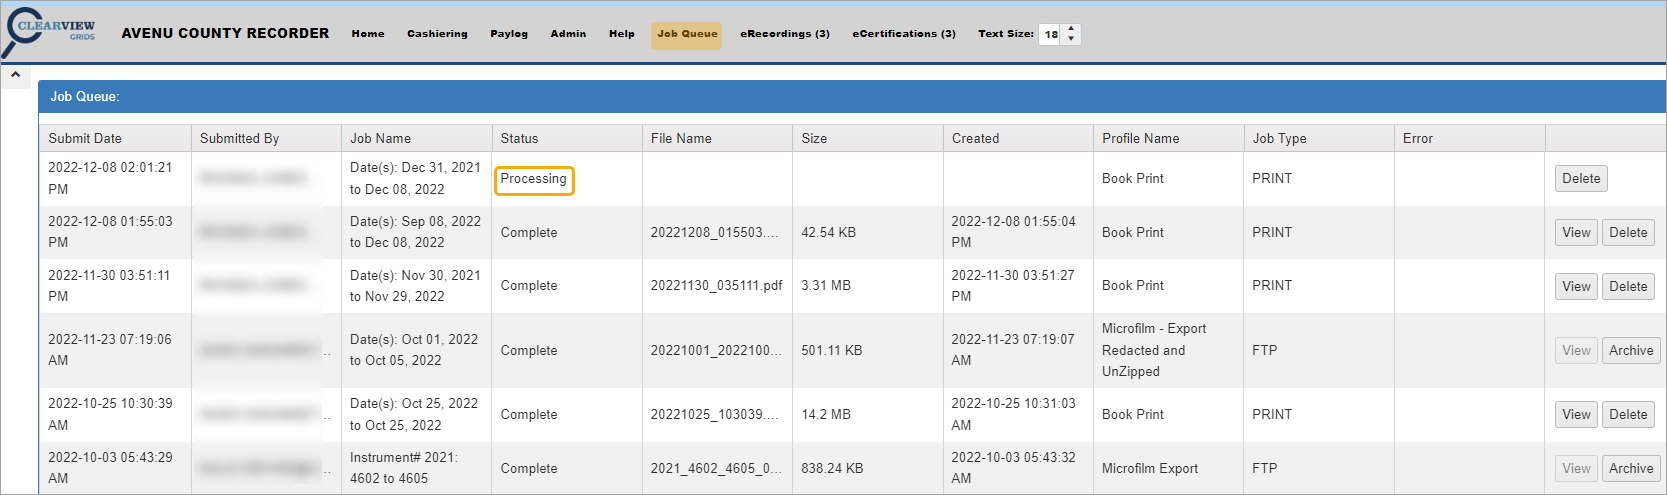Open the eCertifications (3) page
The height and width of the screenshot is (495, 1667).
[904, 34]
